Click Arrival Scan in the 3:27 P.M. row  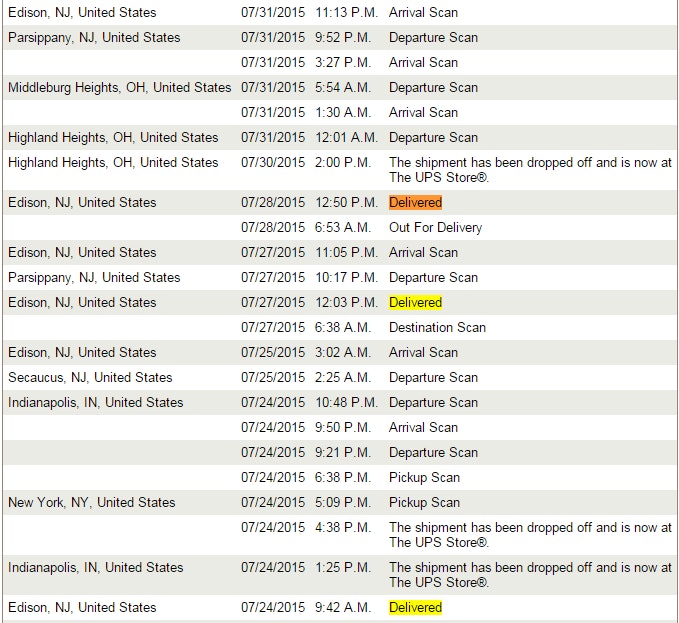423,62
